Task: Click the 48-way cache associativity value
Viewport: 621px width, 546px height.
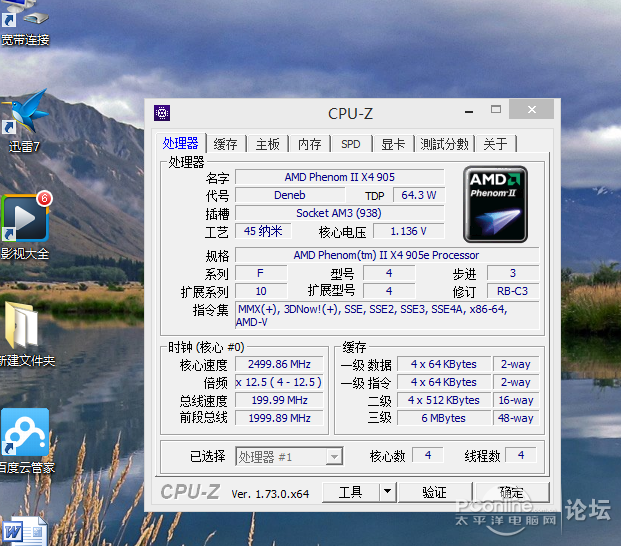Action: pyautogui.click(x=516, y=418)
